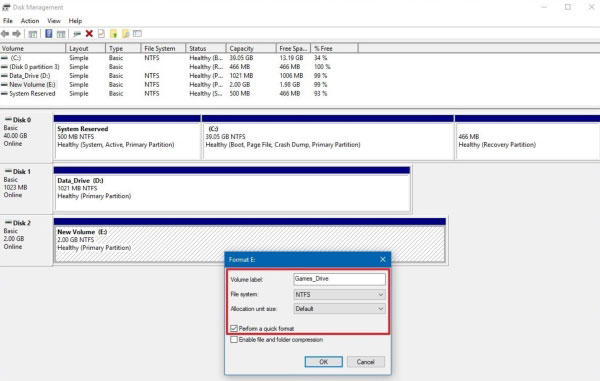Image resolution: width=600 pixels, height=381 pixels.
Task: Click the Disk Management title bar app icon
Action: (x=6, y=7)
